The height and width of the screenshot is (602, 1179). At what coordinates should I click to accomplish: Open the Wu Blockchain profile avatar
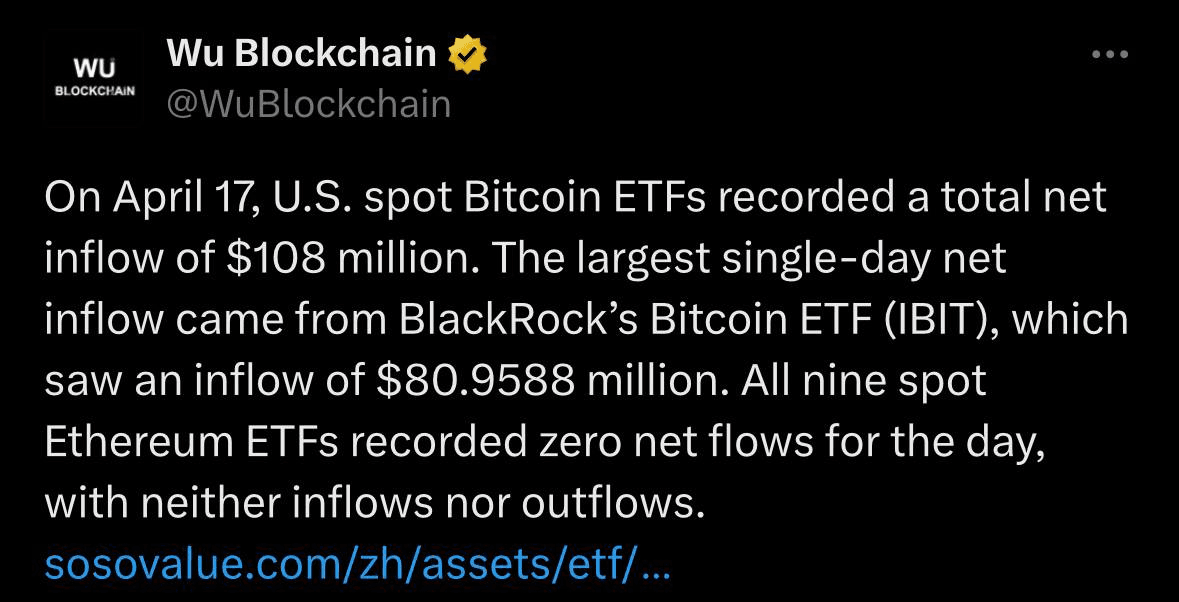(90, 76)
